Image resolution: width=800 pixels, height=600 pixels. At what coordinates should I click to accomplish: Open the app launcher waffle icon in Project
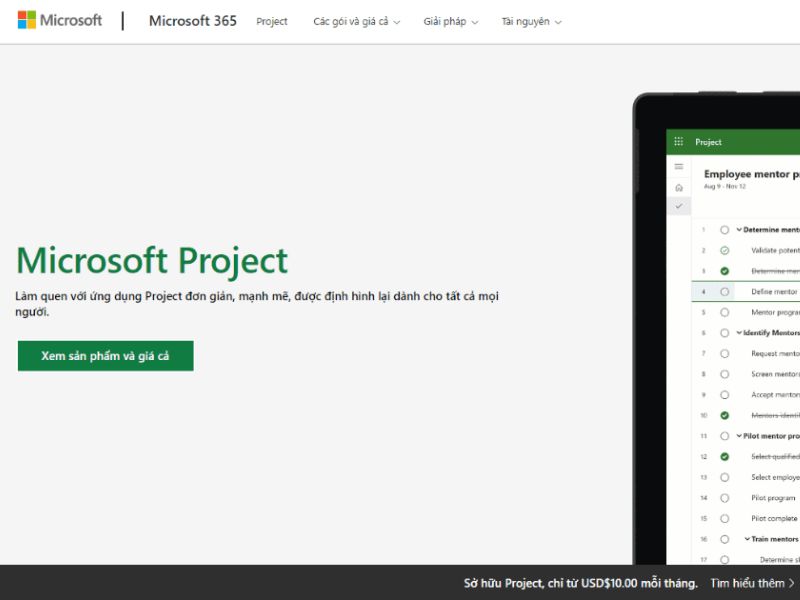678,142
